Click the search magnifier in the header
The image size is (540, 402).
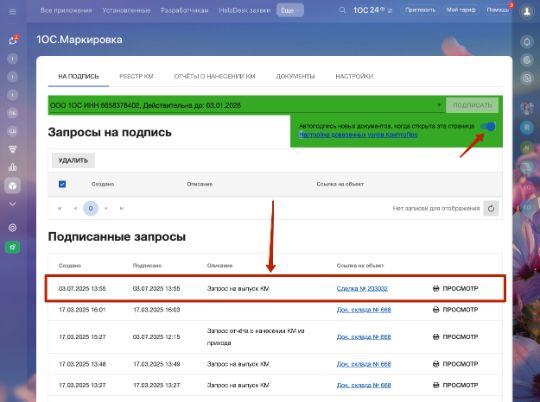(x=342, y=10)
